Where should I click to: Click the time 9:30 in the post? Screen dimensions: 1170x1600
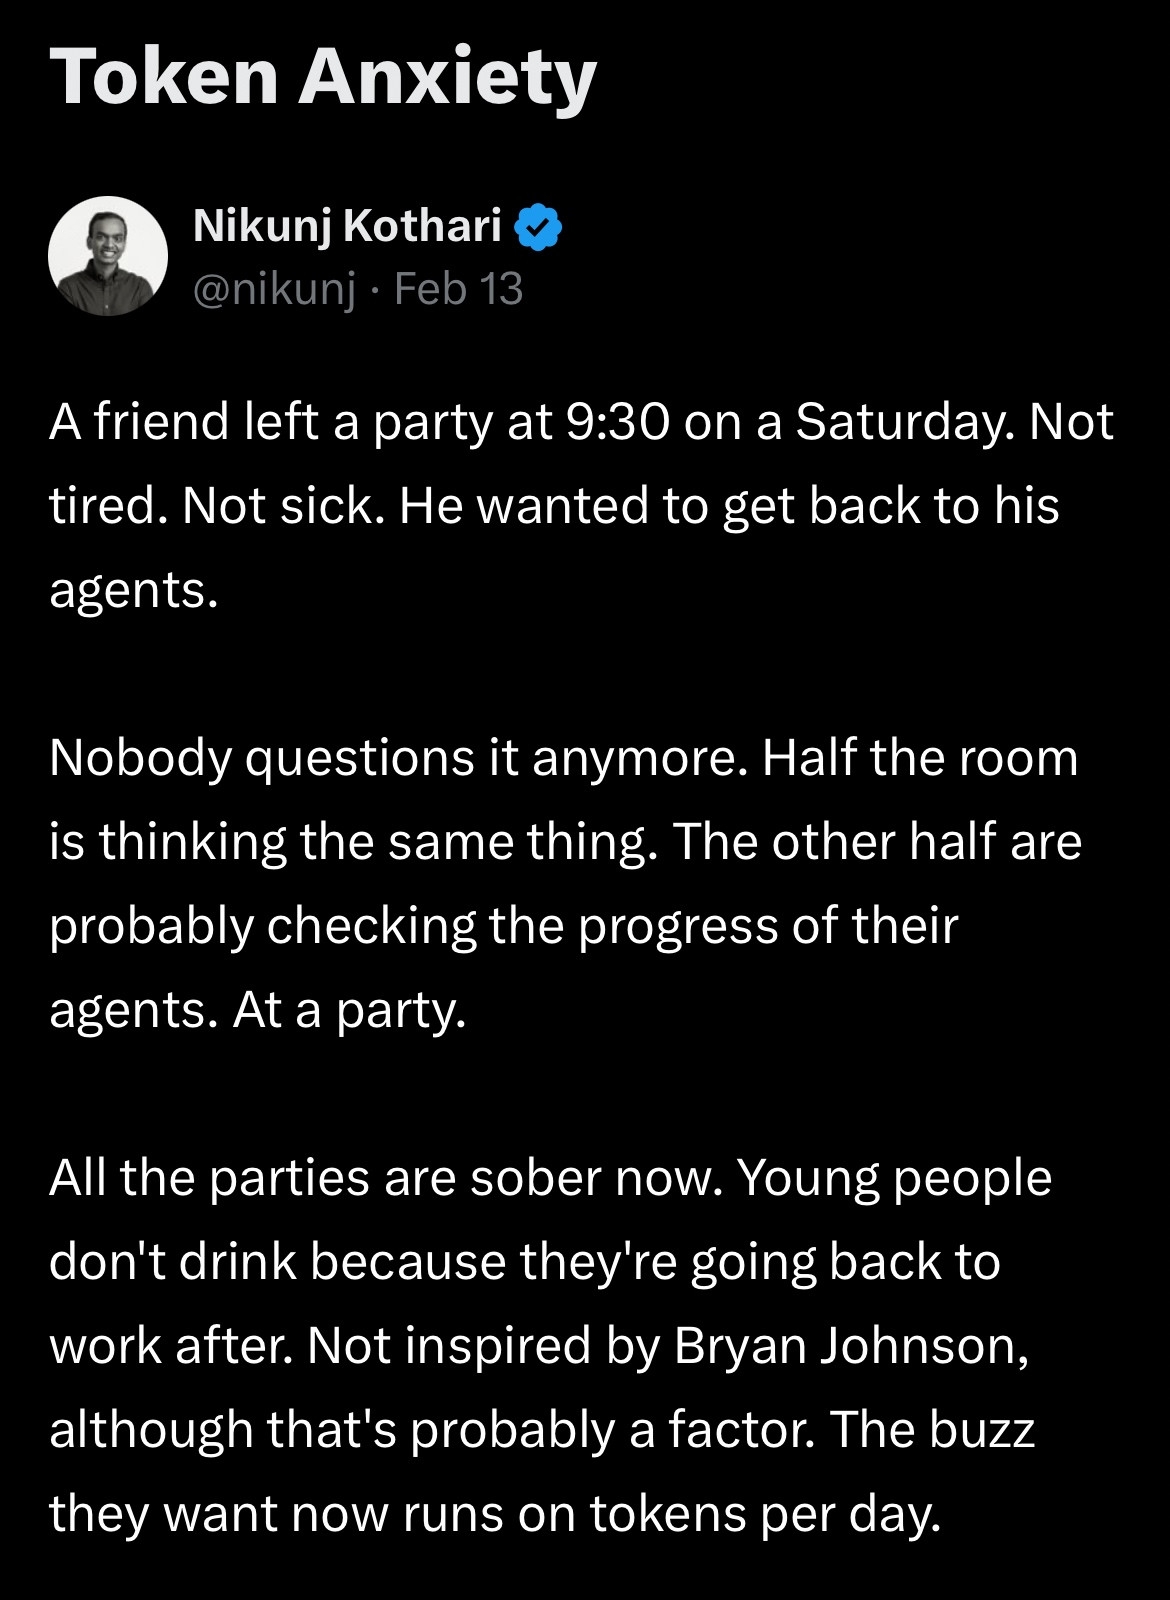[616, 421]
